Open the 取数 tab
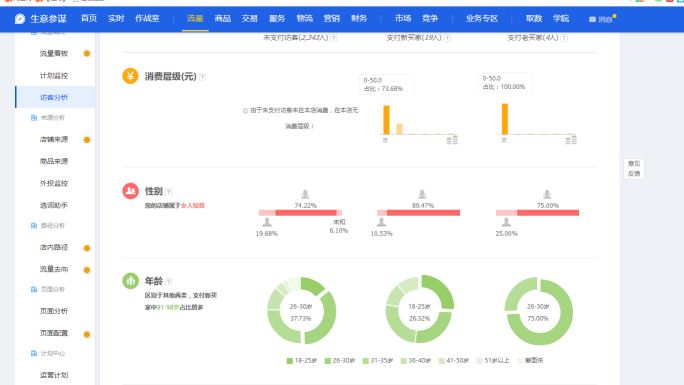The width and height of the screenshot is (684, 385). [x=534, y=18]
